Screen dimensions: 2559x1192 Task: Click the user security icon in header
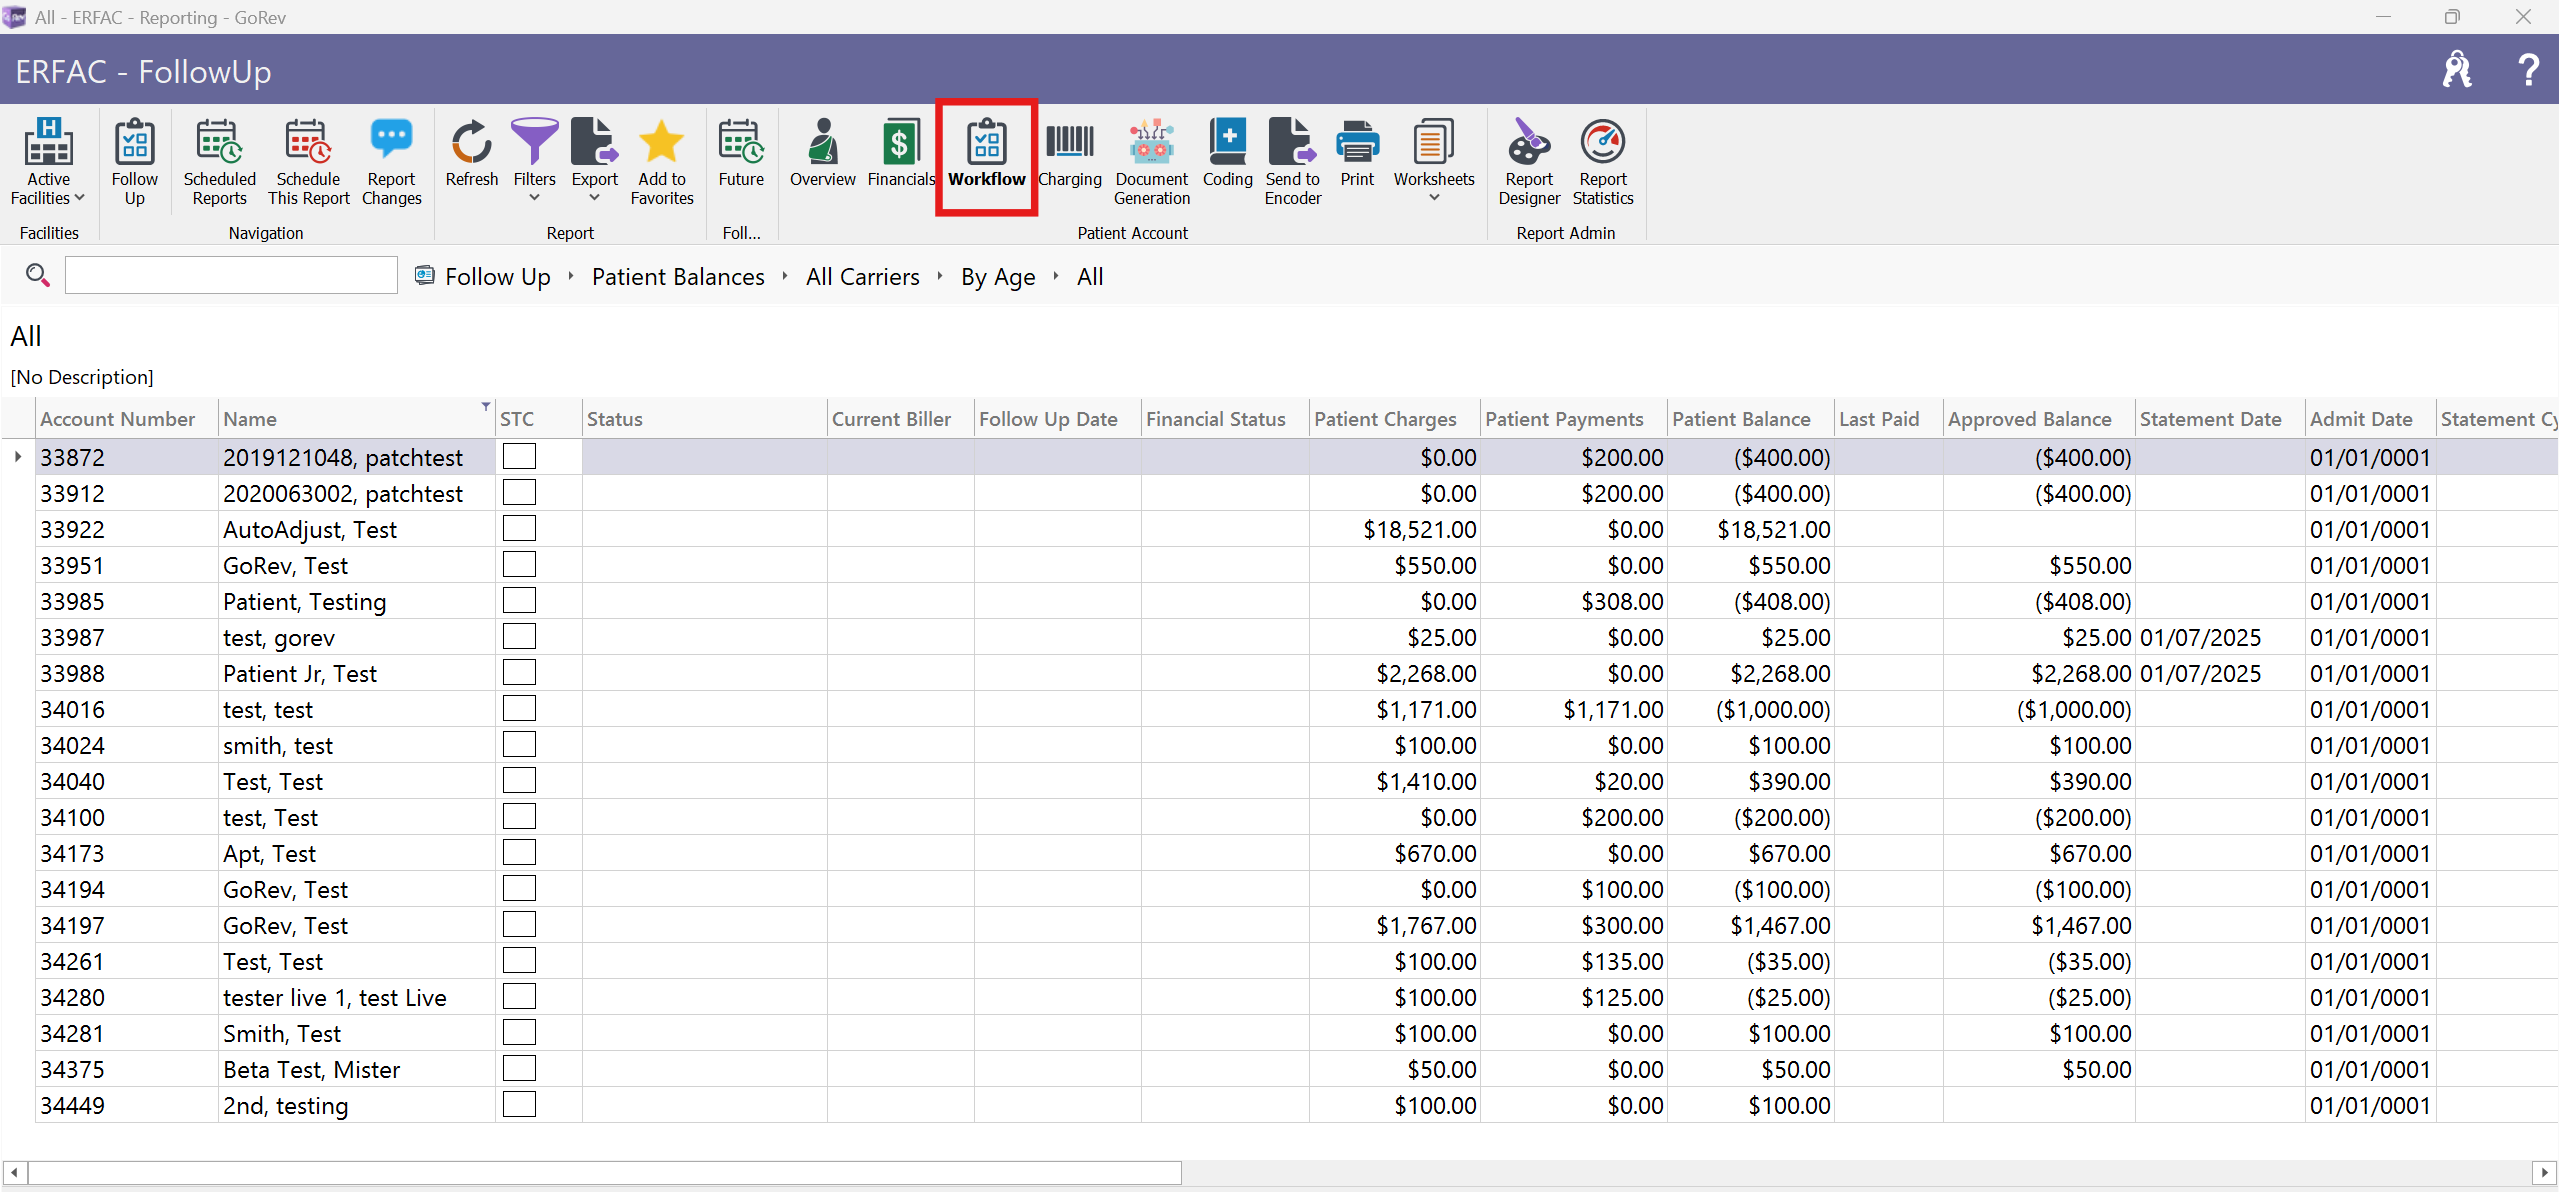point(2456,70)
